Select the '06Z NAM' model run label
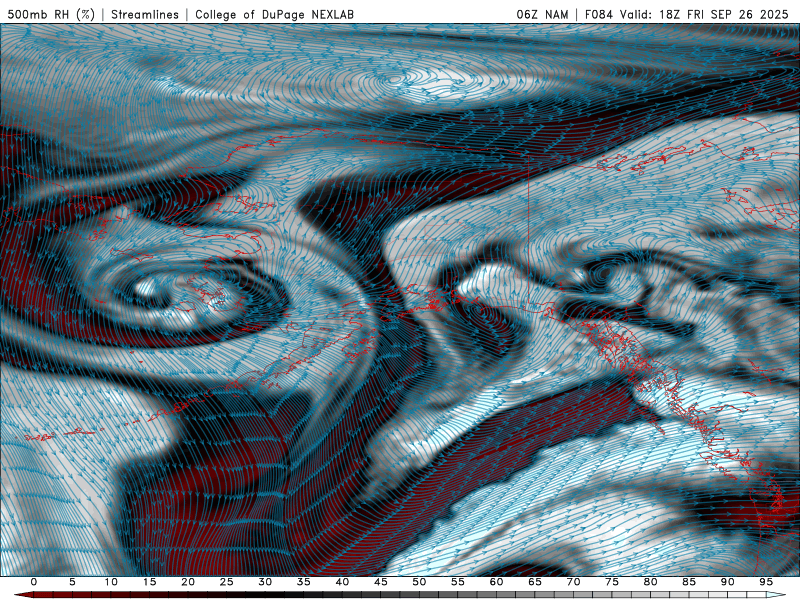The height and width of the screenshot is (600, 800). (x=542, y=14)
